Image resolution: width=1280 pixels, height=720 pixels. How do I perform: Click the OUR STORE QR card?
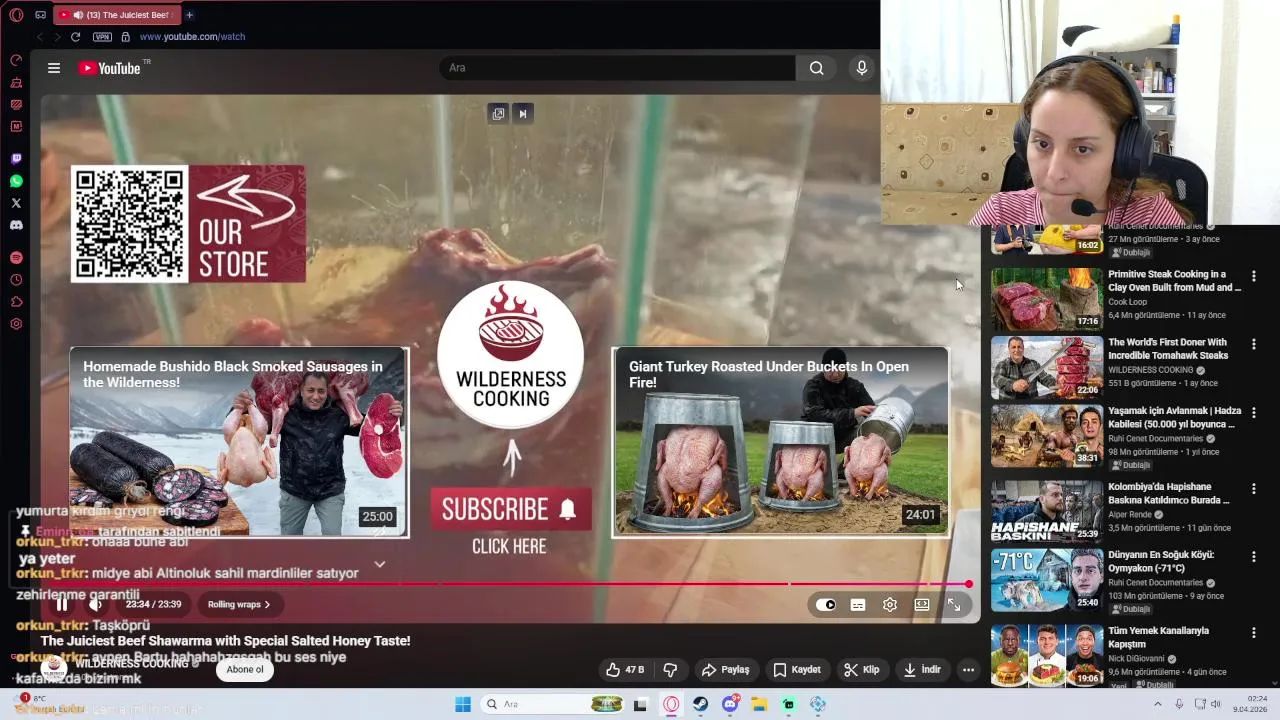[x=188, y=224]
